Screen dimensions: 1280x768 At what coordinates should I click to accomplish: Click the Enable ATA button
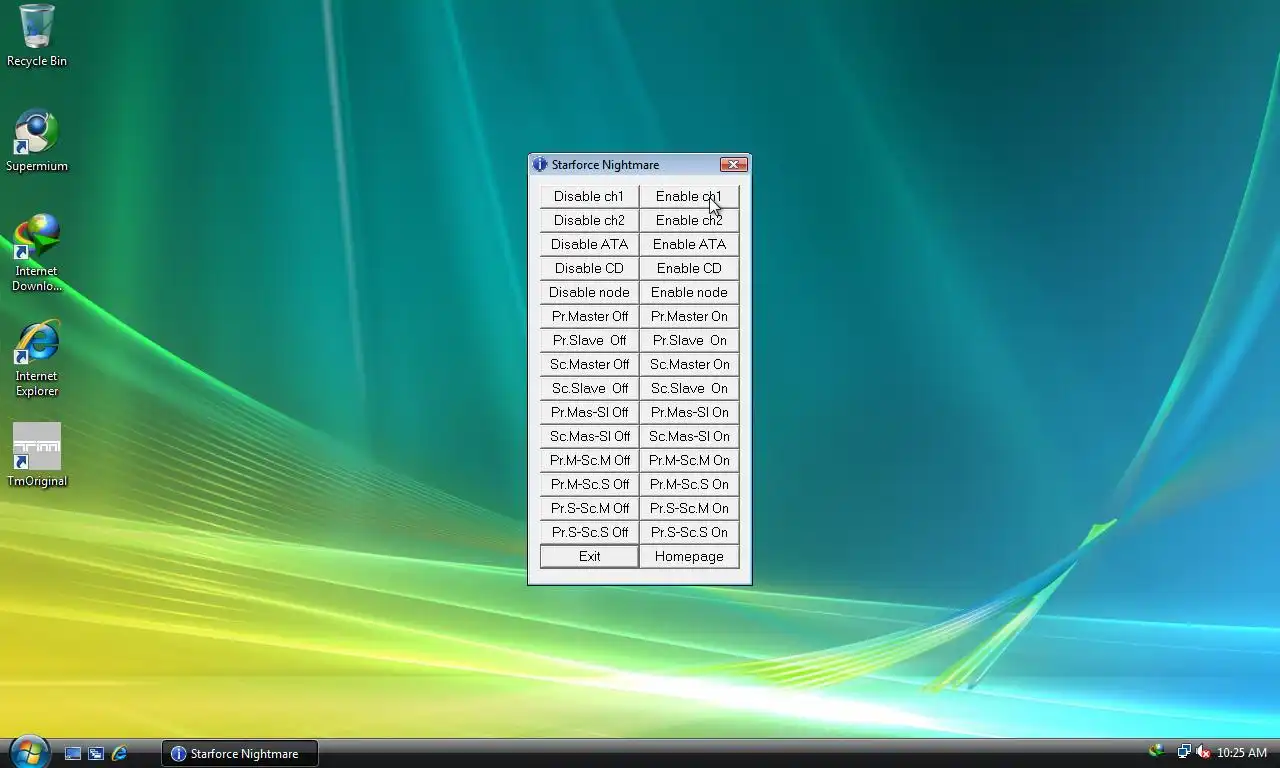689,244
